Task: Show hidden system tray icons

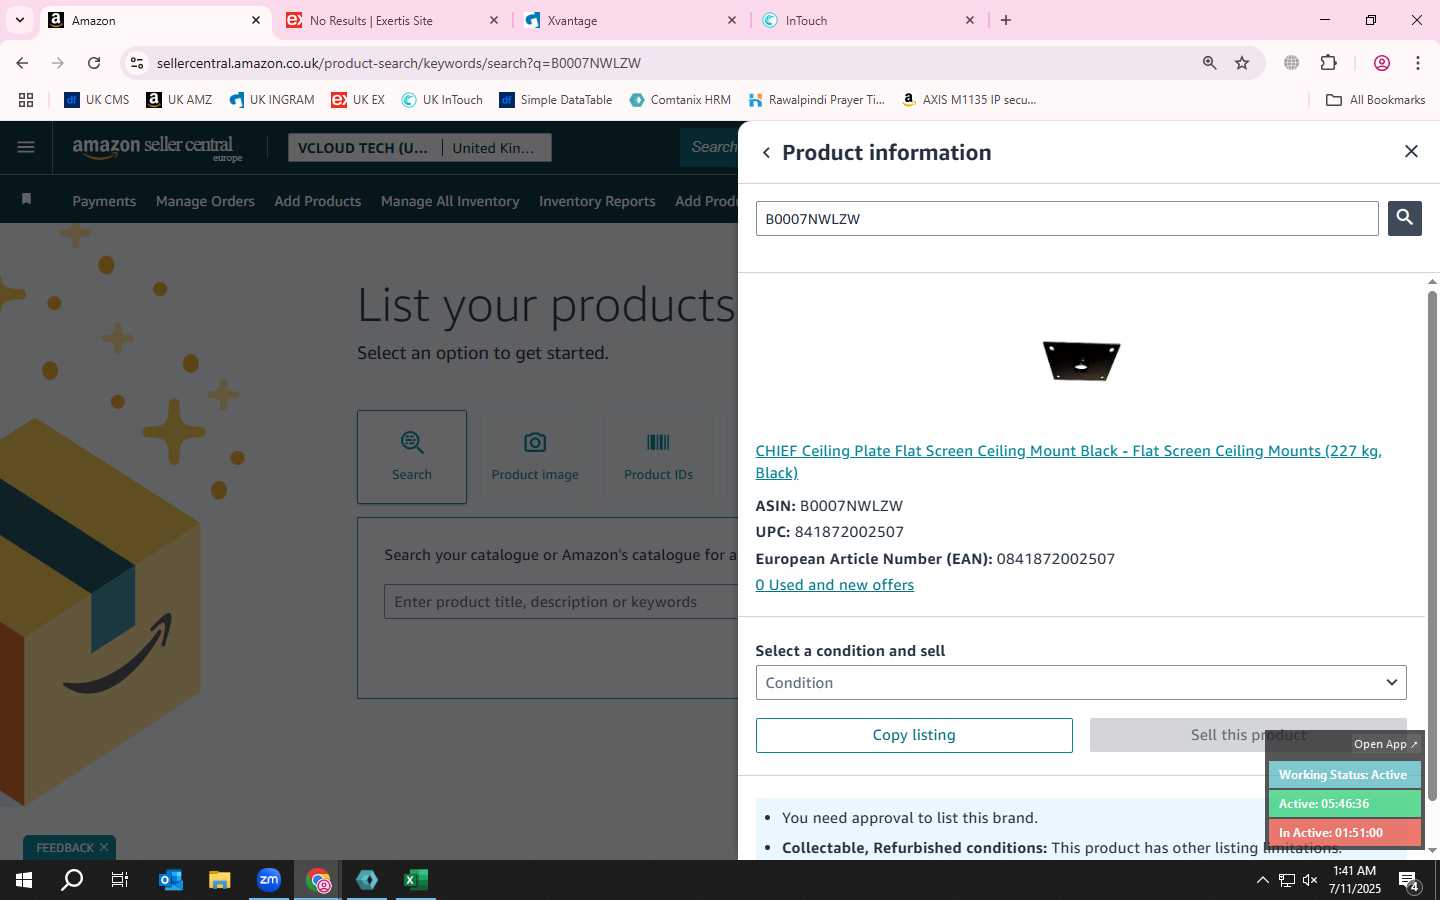Action: [1262, 880]
